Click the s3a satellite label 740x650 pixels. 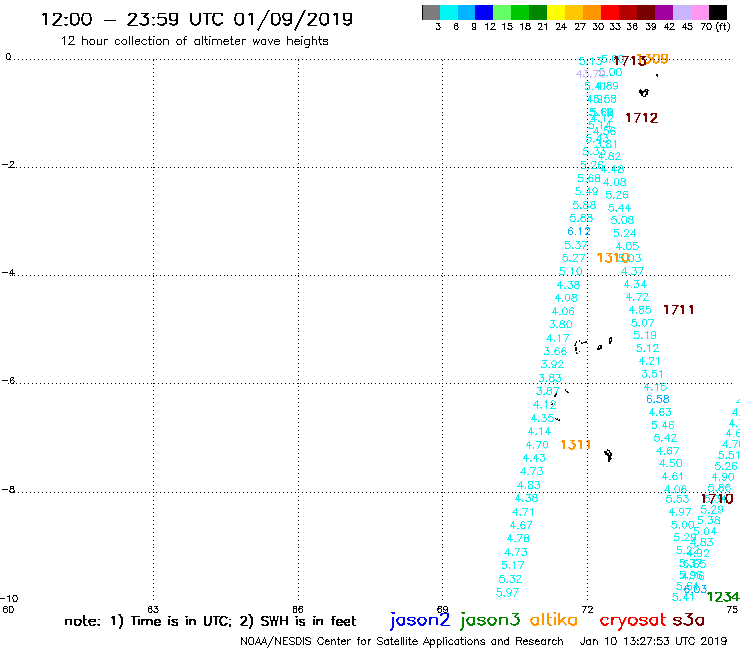click(x=688, y=620)
